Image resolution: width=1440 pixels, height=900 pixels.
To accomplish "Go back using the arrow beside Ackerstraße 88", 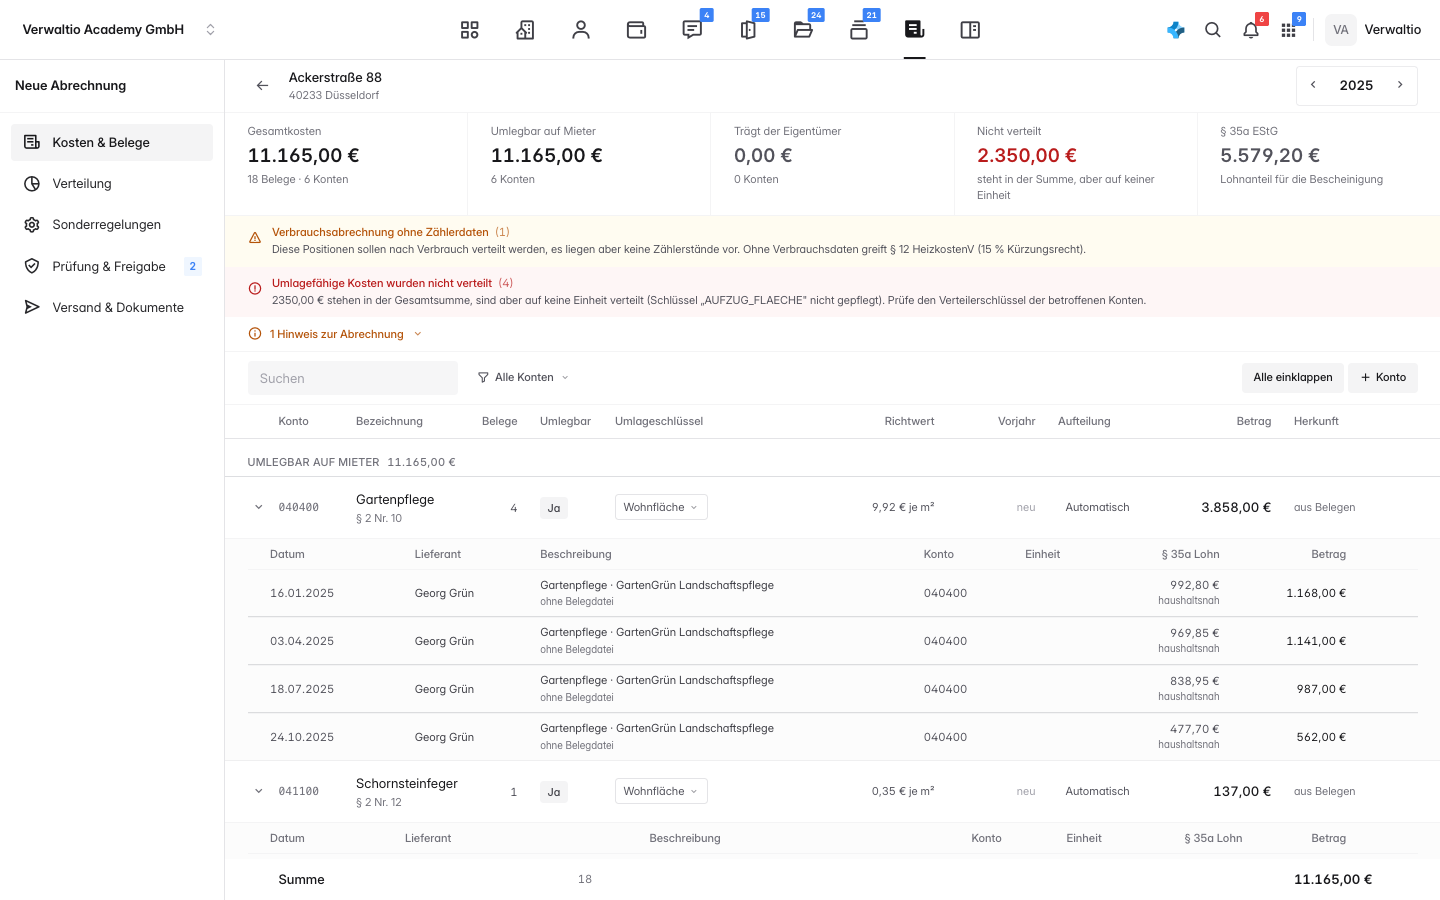I will pyautogui.click(x=262, y=86).
